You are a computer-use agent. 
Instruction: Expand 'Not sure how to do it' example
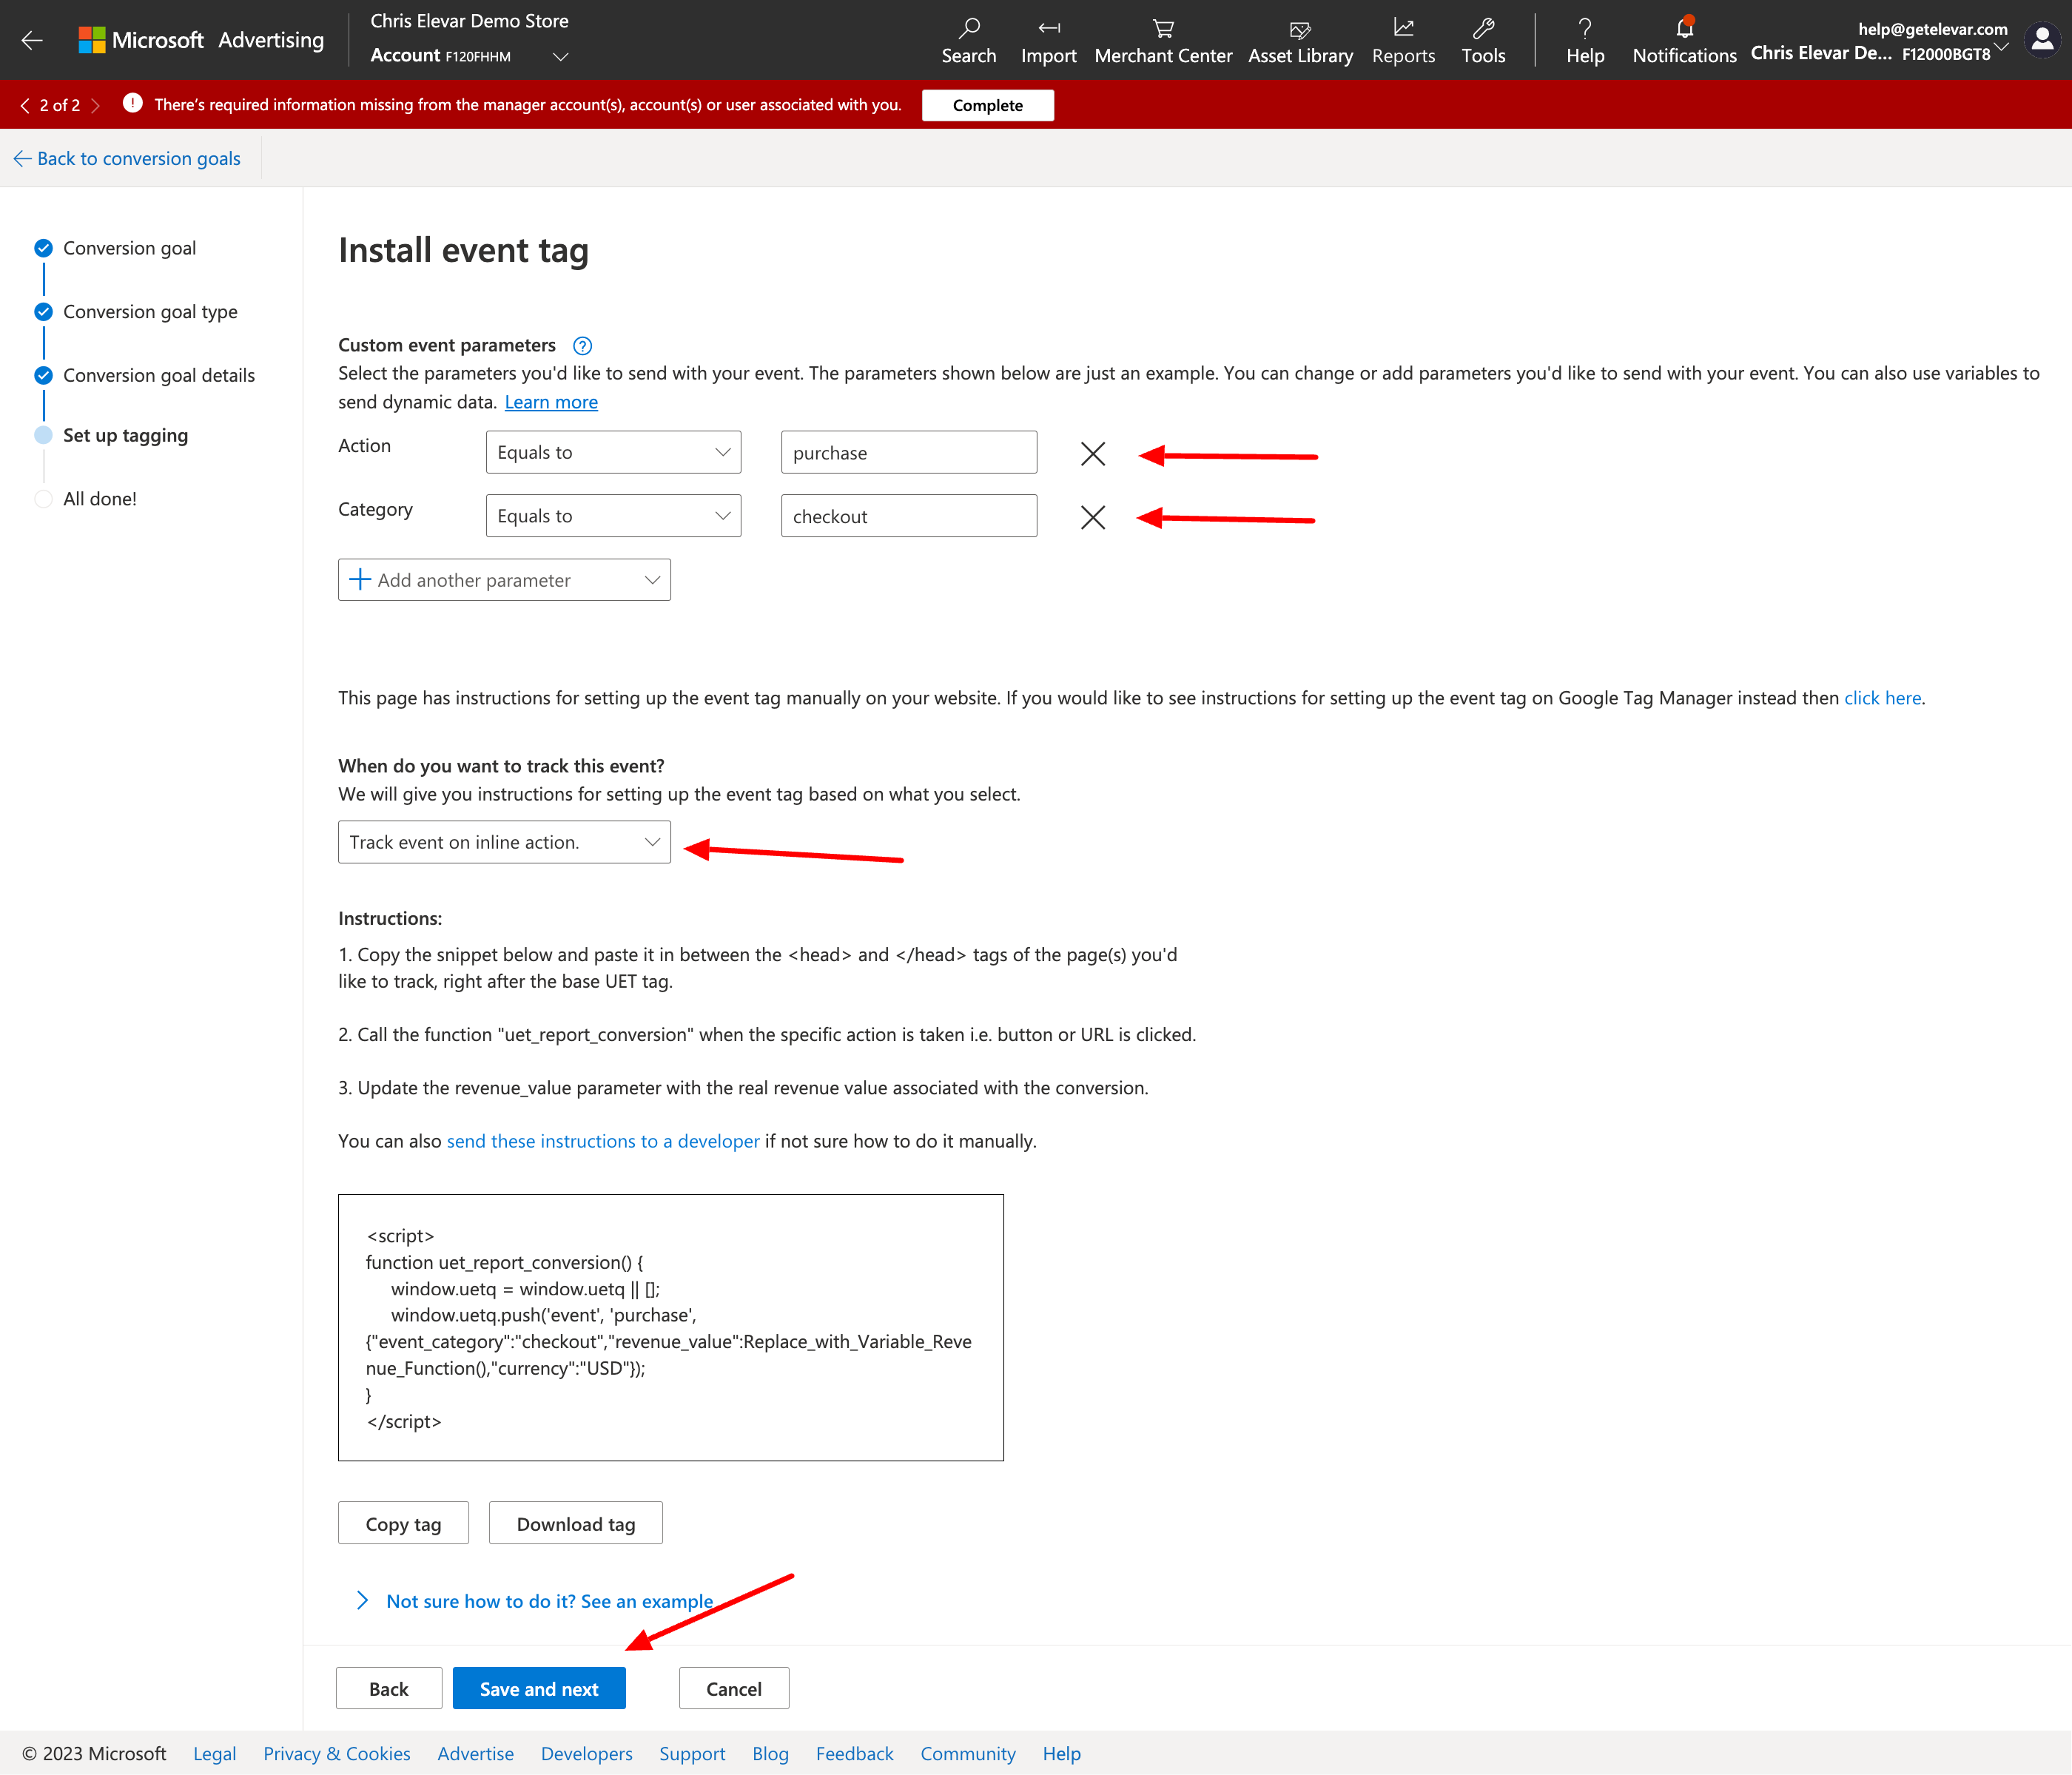tap(548, 1601)
